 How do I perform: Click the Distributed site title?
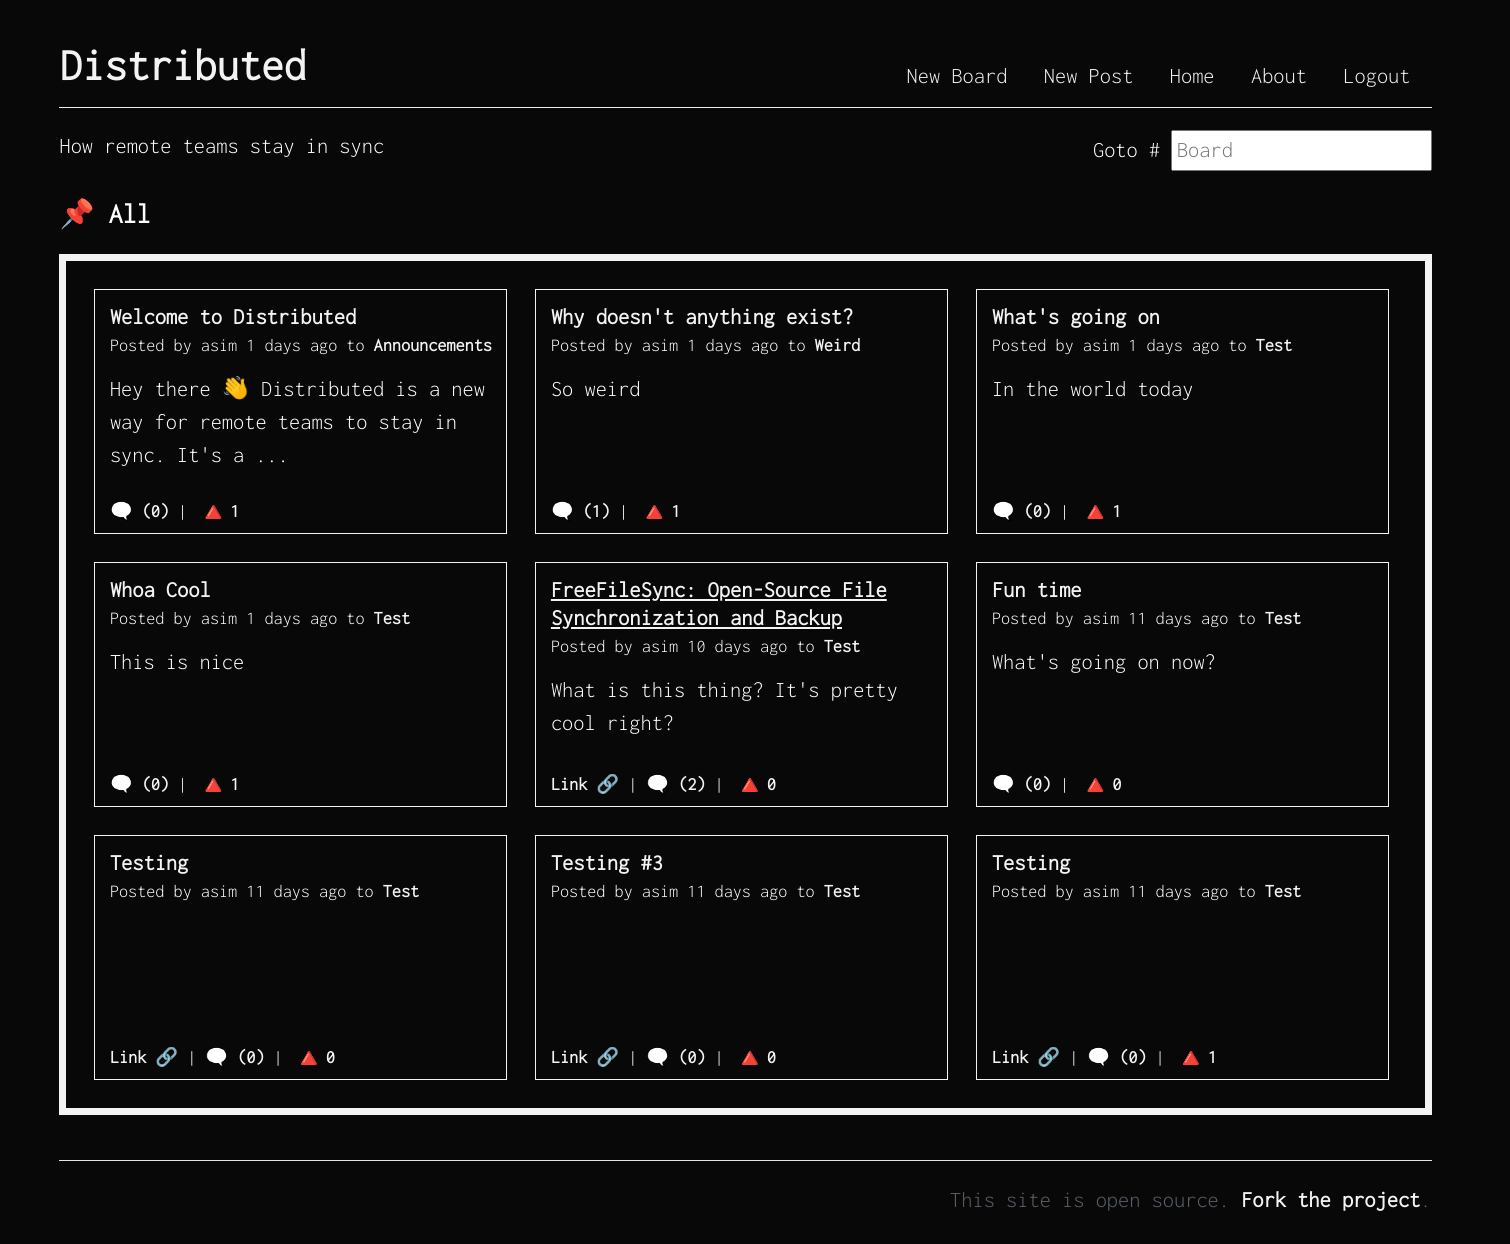183,64
